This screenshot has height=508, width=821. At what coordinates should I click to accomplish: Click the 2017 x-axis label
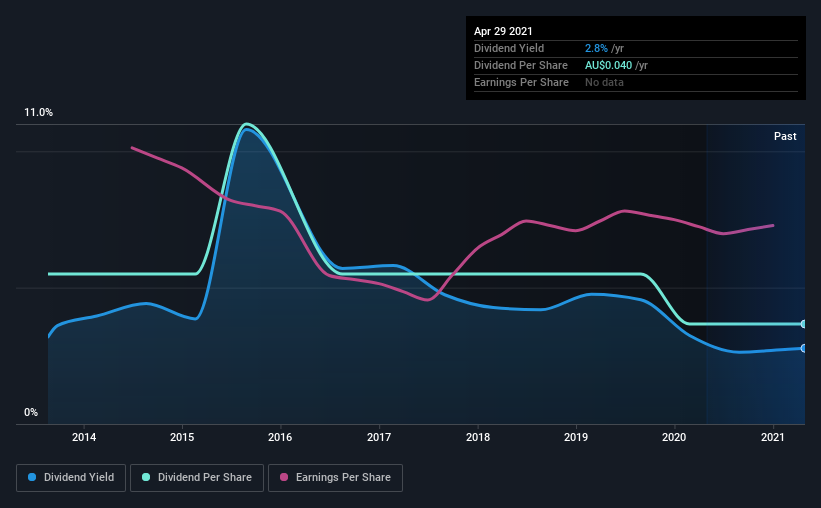tap(379, 437)
